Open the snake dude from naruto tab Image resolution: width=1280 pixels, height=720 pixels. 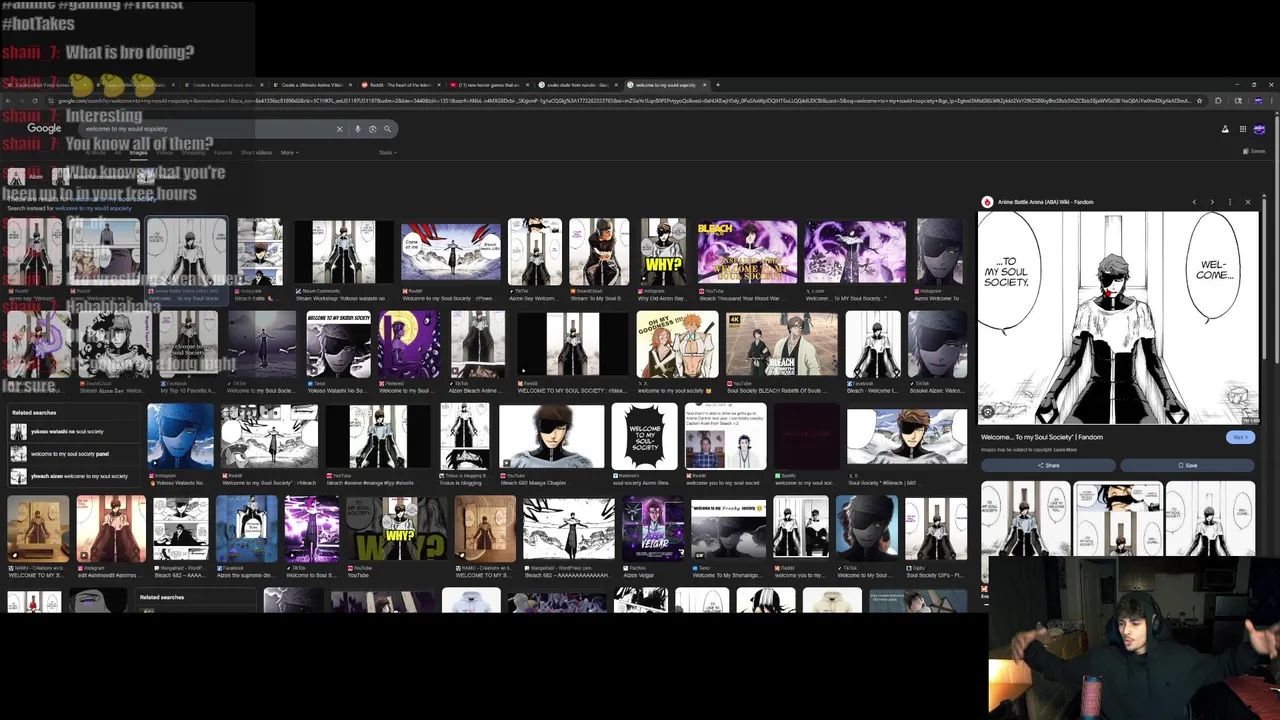577,85
